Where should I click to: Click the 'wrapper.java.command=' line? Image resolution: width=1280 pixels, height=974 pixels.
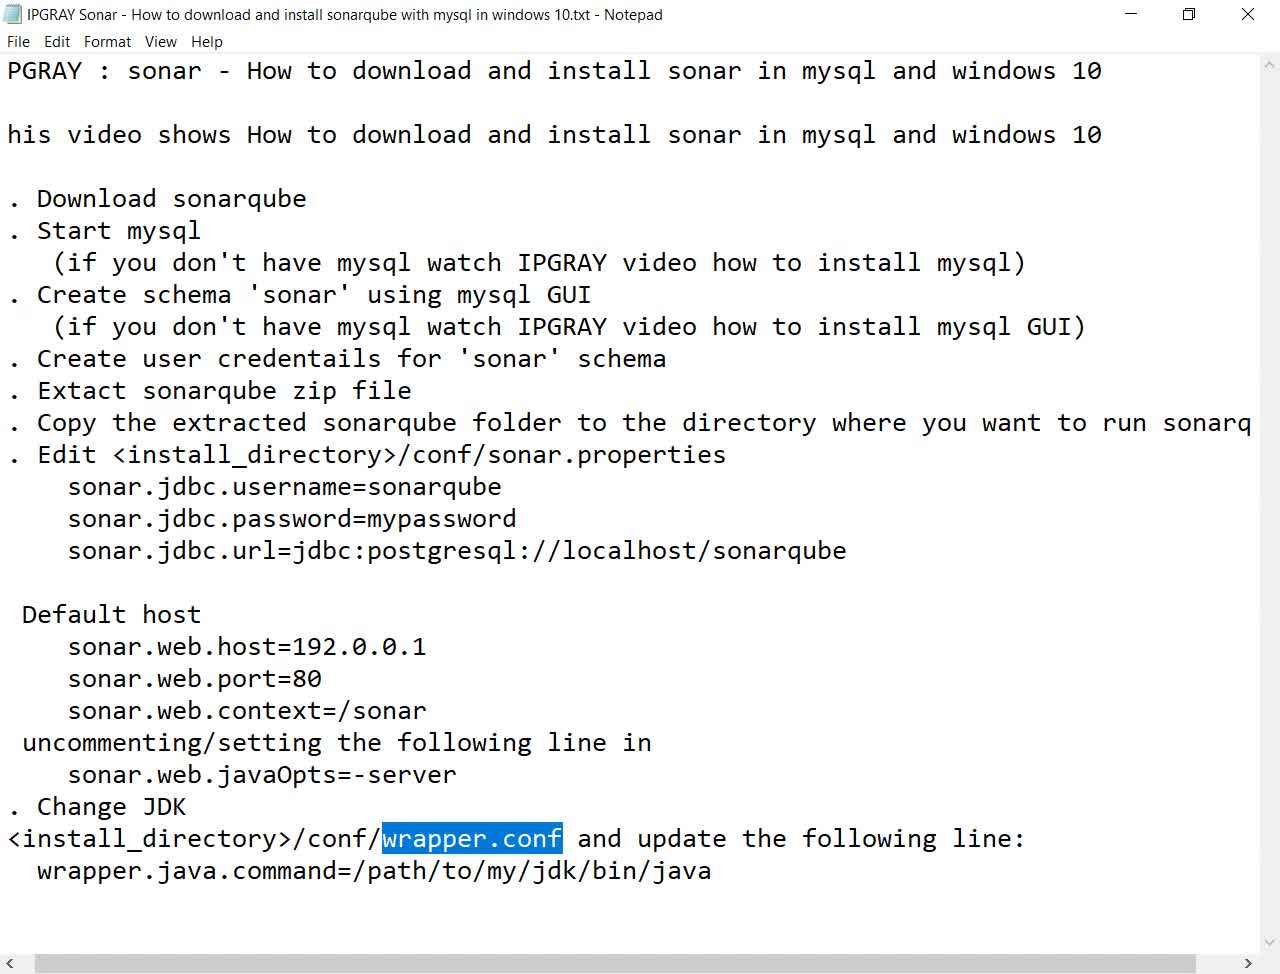pos(374,871)
